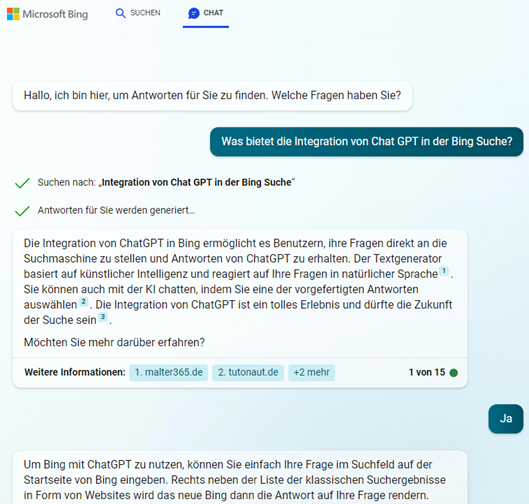Image resolution: width=529 pixels, height=504 pixels.
Task: Click citation footnote 3 after 'Suche sein'
Action: (103, 317)
